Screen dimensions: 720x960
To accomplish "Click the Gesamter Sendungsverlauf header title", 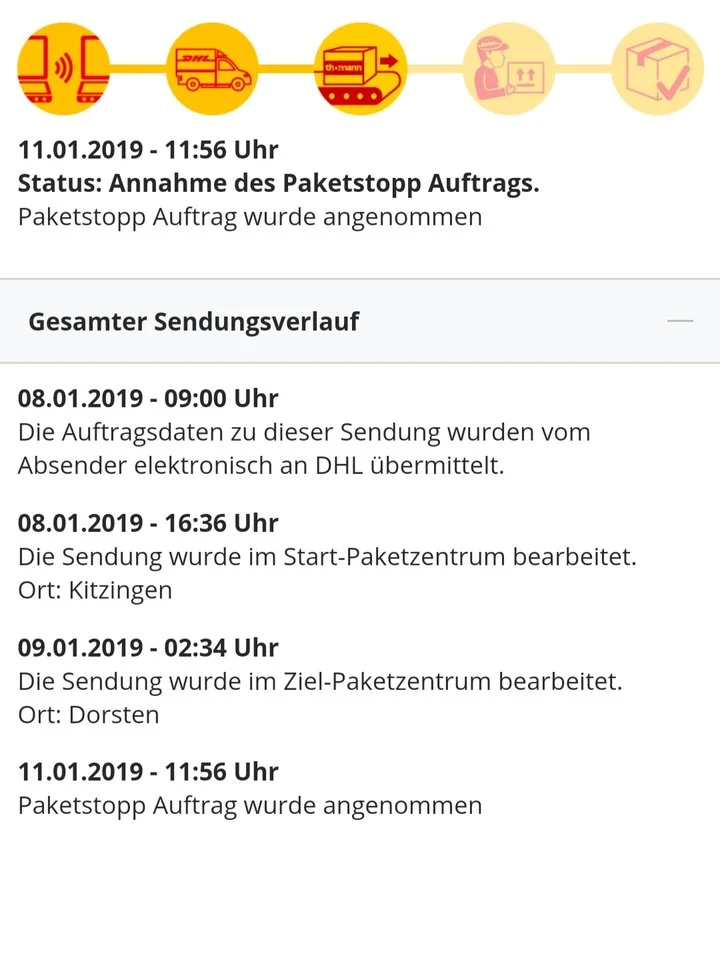I will coord(194,322).
